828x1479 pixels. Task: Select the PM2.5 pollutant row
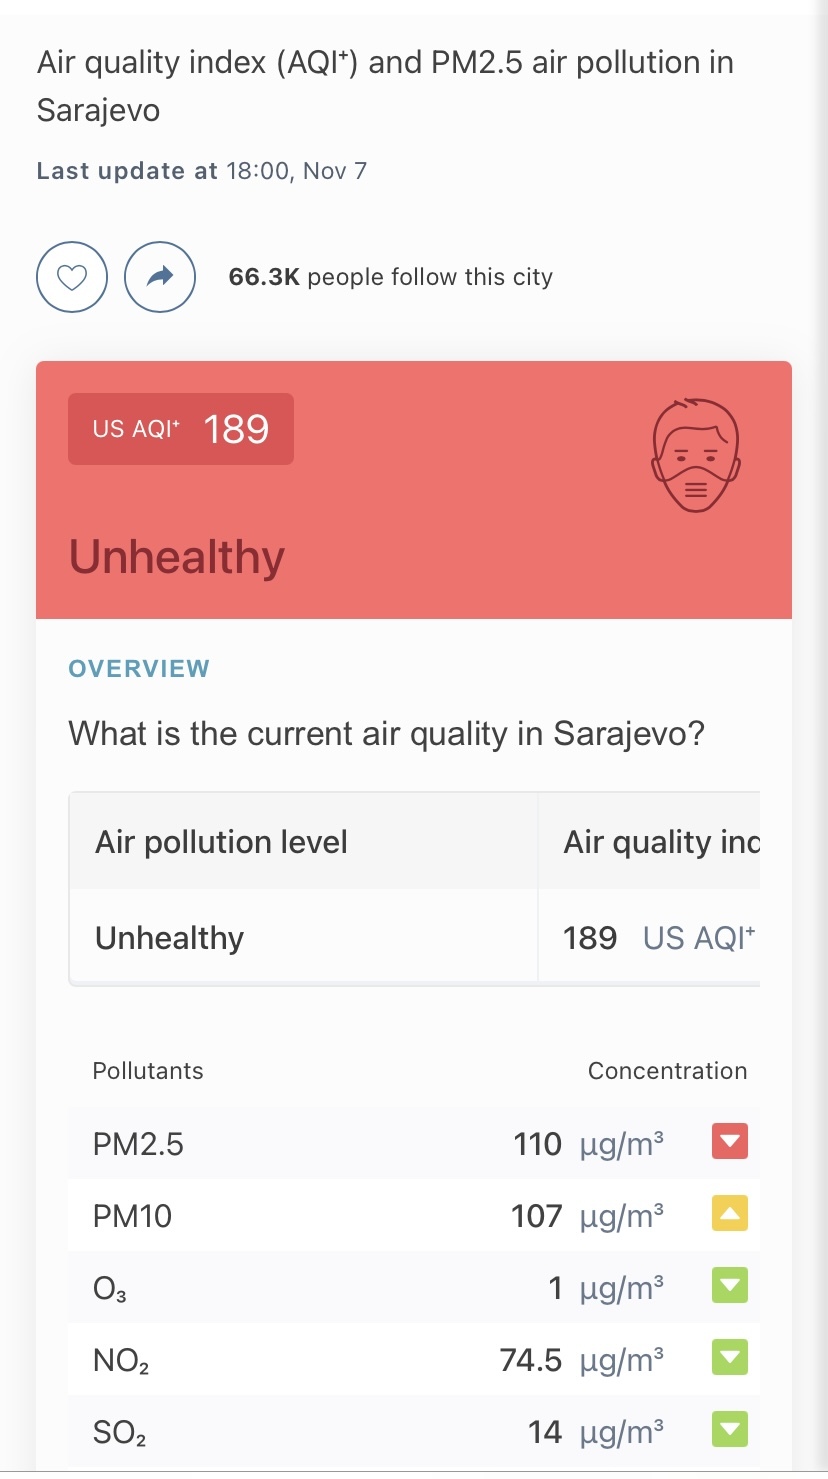(414, 1142)
